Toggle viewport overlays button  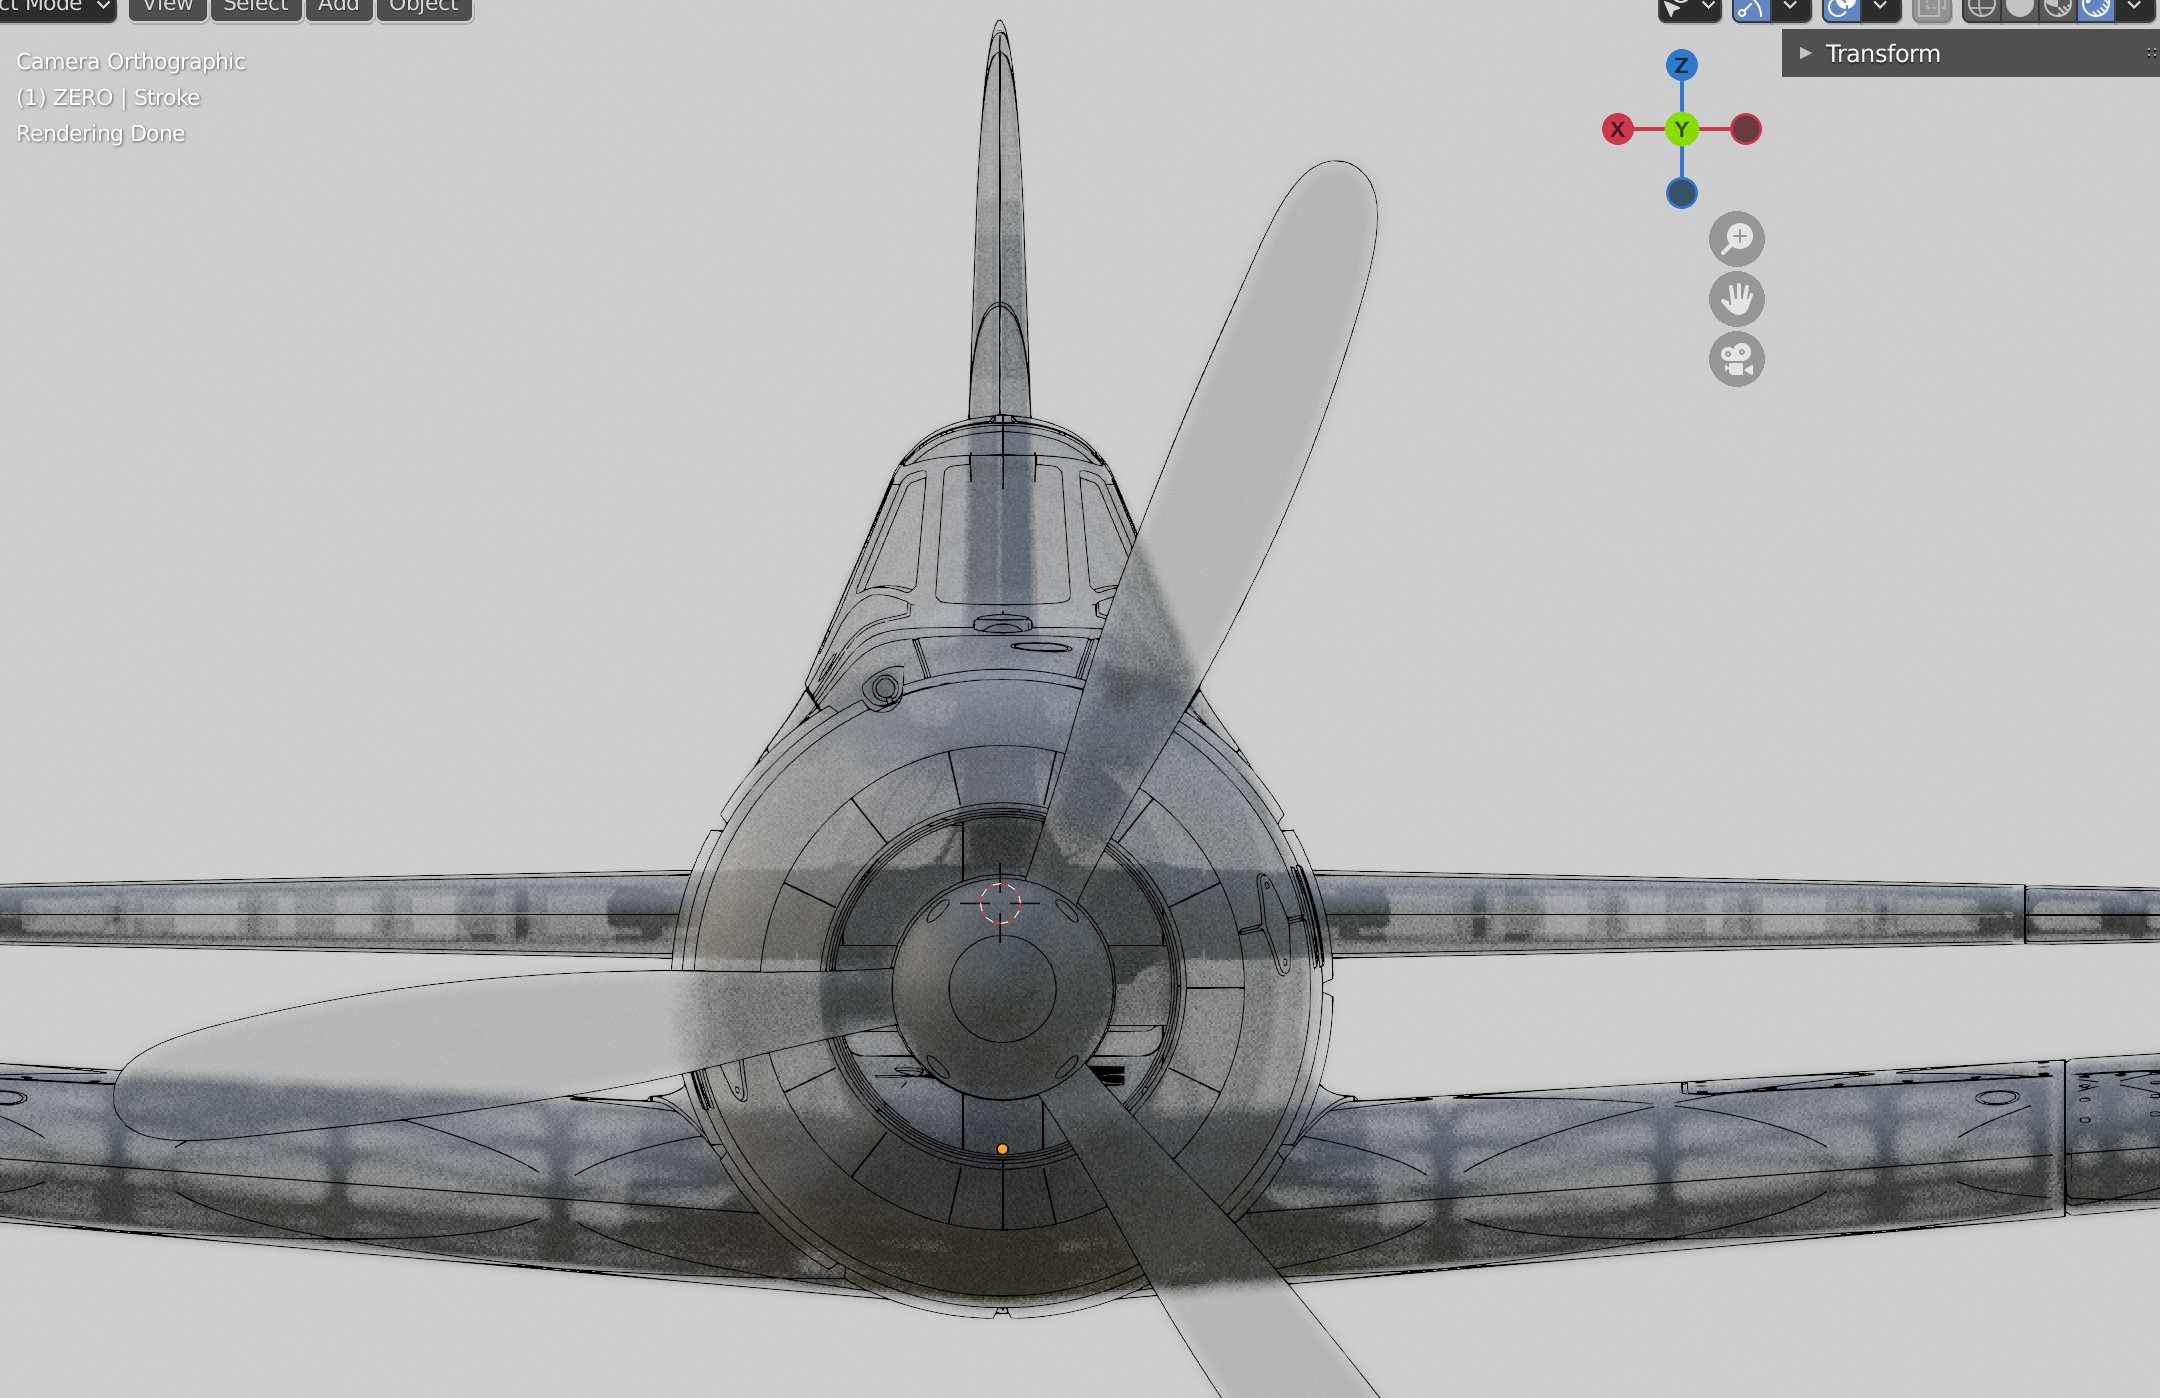pos(1841,8)
